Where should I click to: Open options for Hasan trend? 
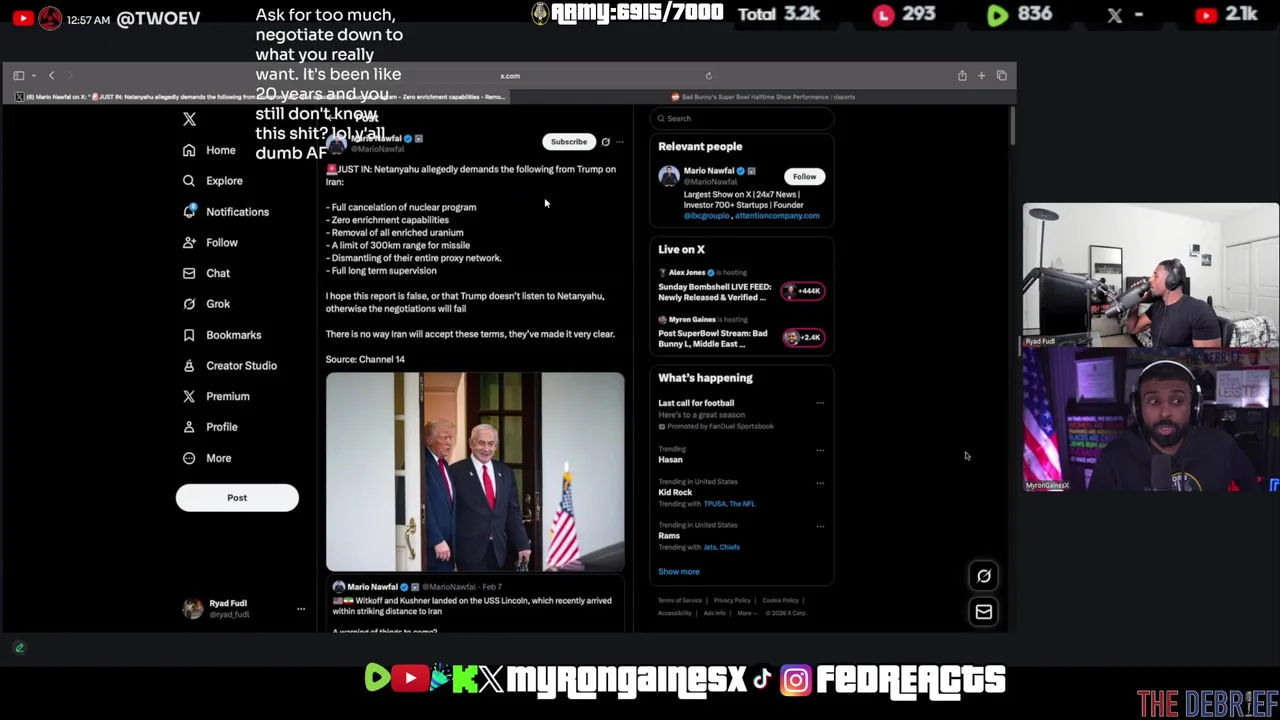click(820, 450)
